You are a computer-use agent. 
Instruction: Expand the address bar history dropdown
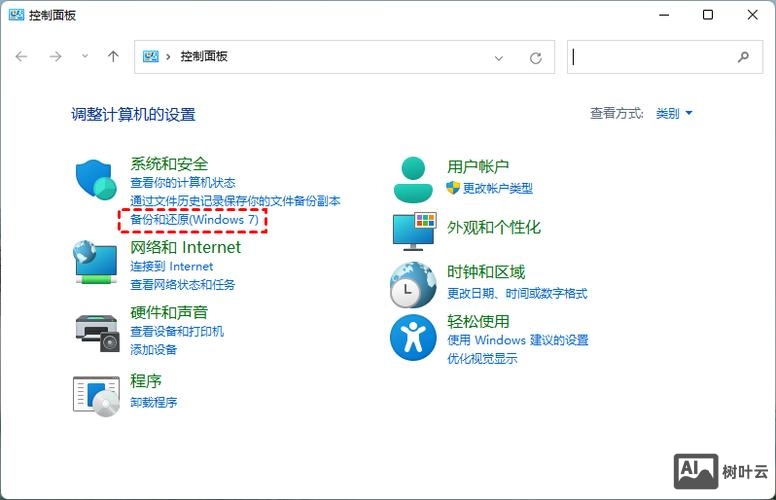[499, 58]
